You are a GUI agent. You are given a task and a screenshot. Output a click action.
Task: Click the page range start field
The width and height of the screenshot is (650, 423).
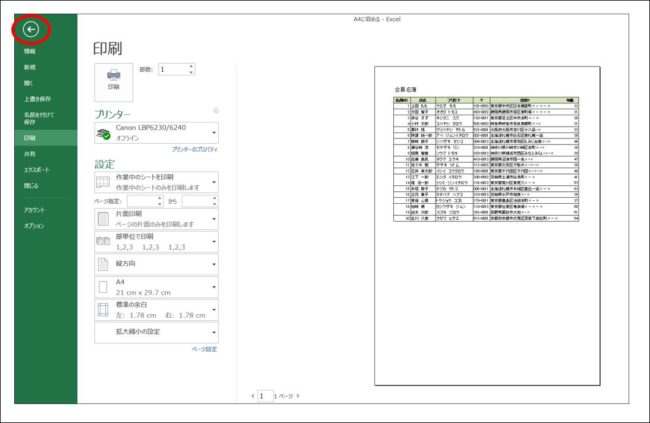pyautogui.click(x=142, y=201)
